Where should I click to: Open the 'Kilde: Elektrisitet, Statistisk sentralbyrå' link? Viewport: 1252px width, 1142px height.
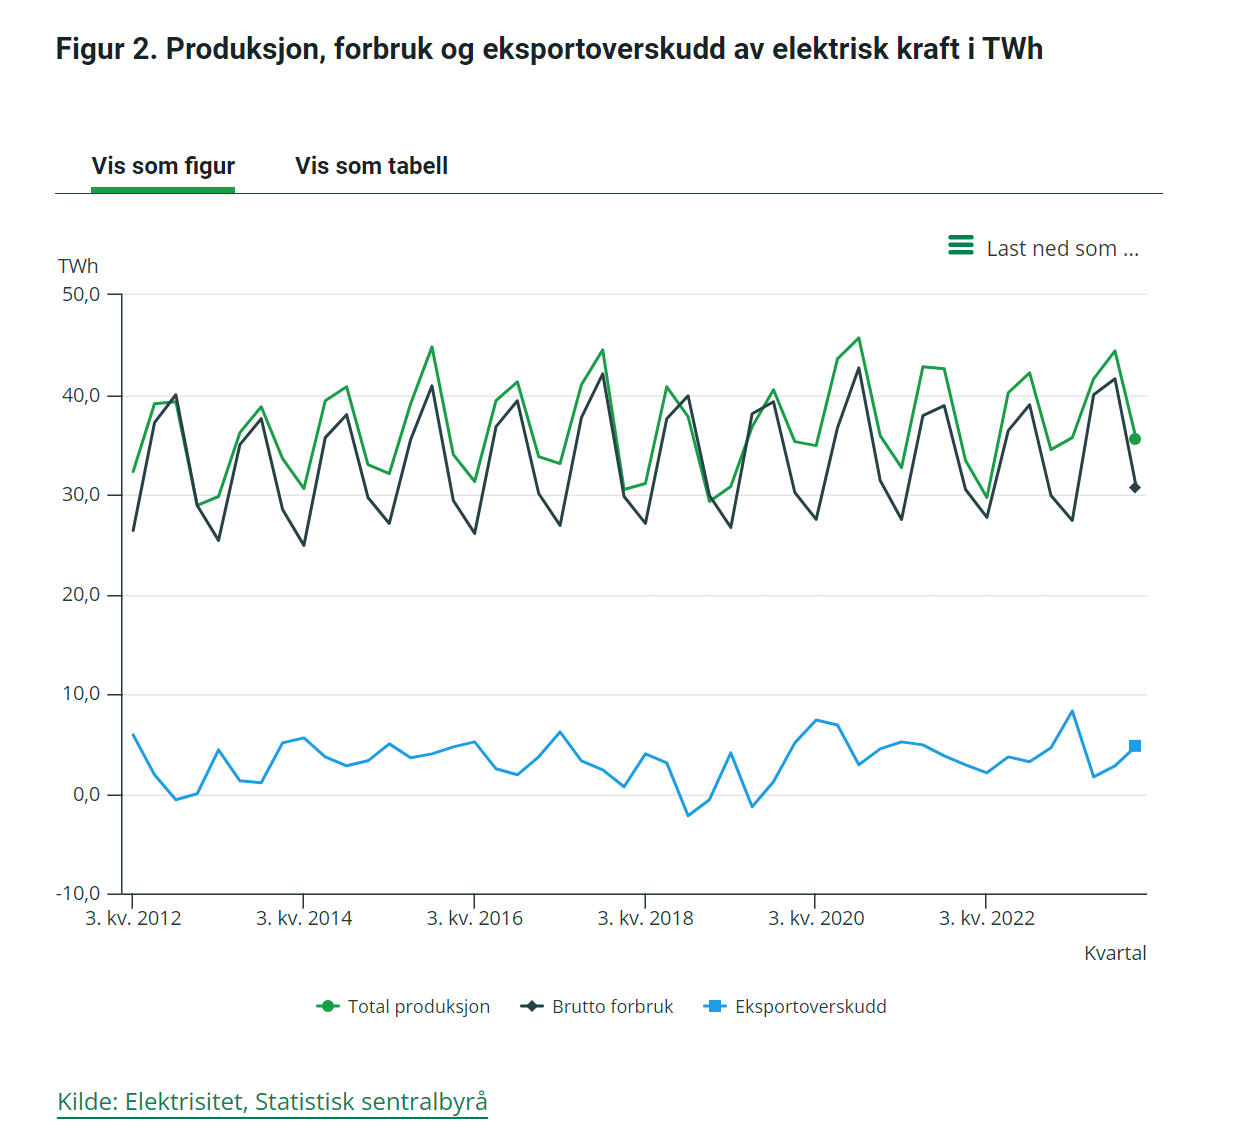pos(272,1102)
